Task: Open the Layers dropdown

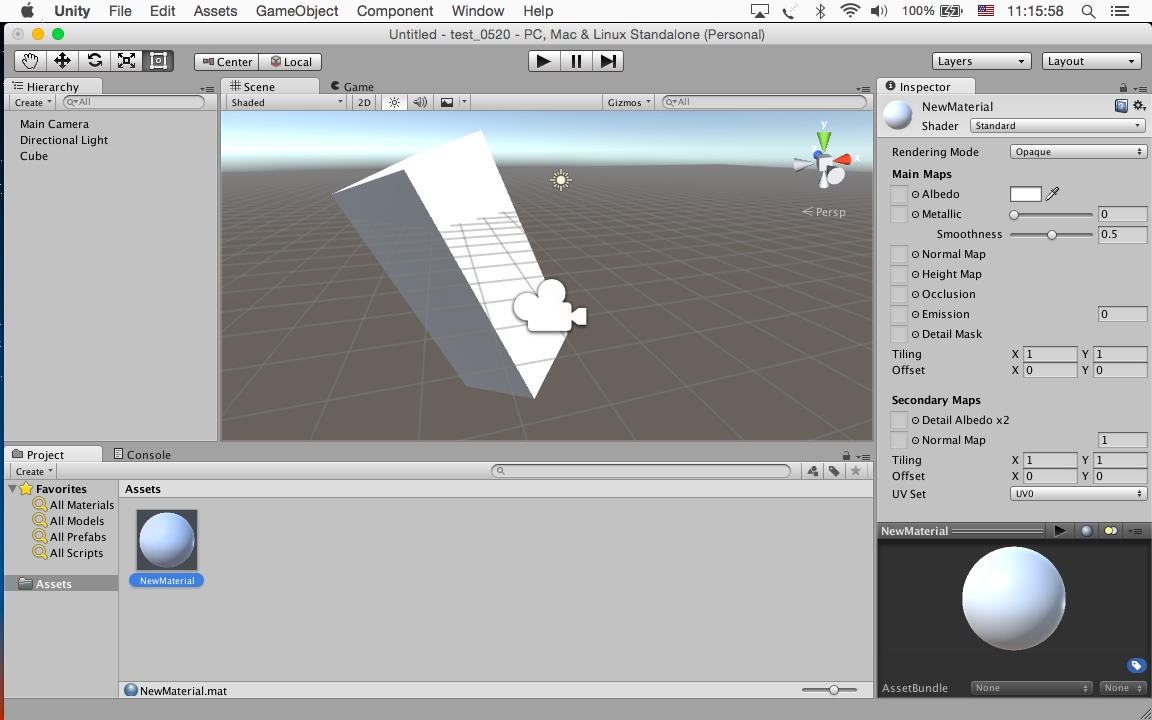Action: tap(981, 61)
